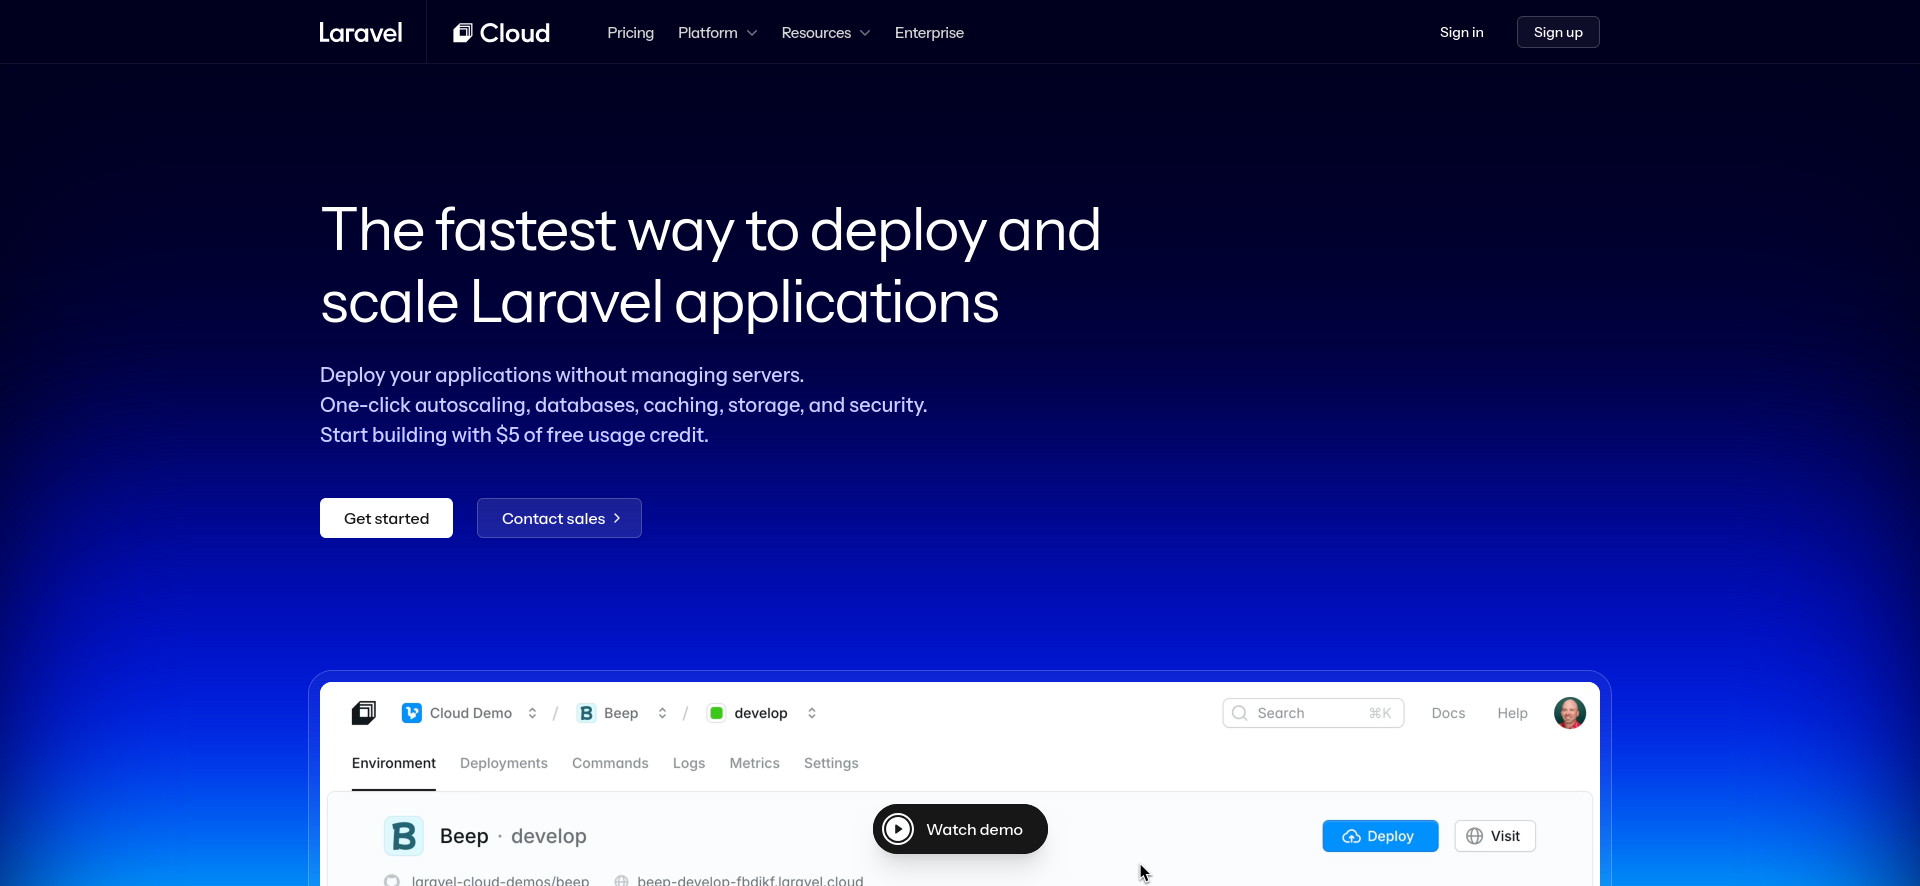1920x886 pixels.
Task: Click the small Beep B breadcrumb icon
Action: (586, 713)
